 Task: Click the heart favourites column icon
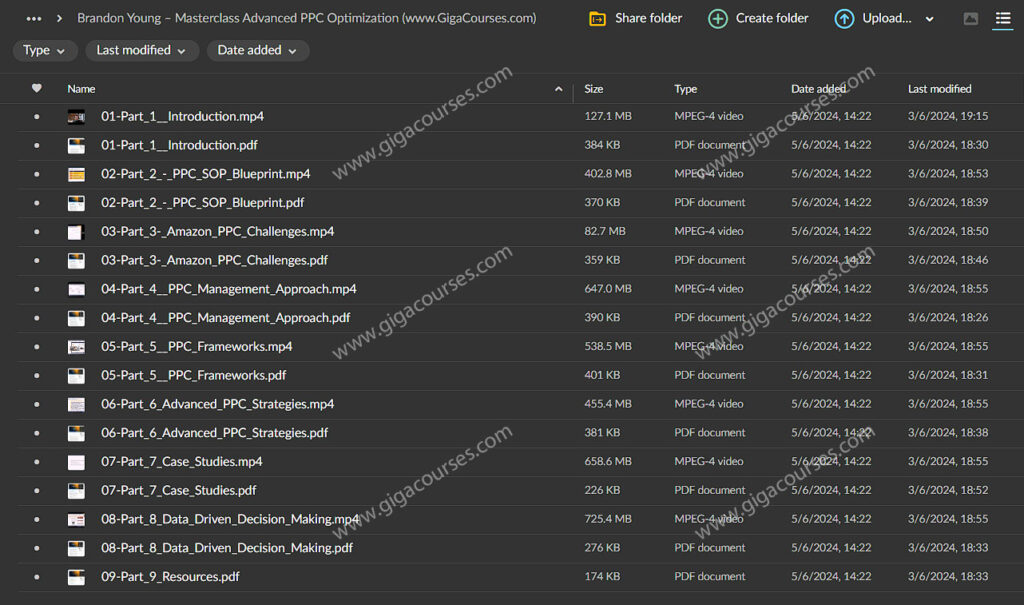point(37,88)
